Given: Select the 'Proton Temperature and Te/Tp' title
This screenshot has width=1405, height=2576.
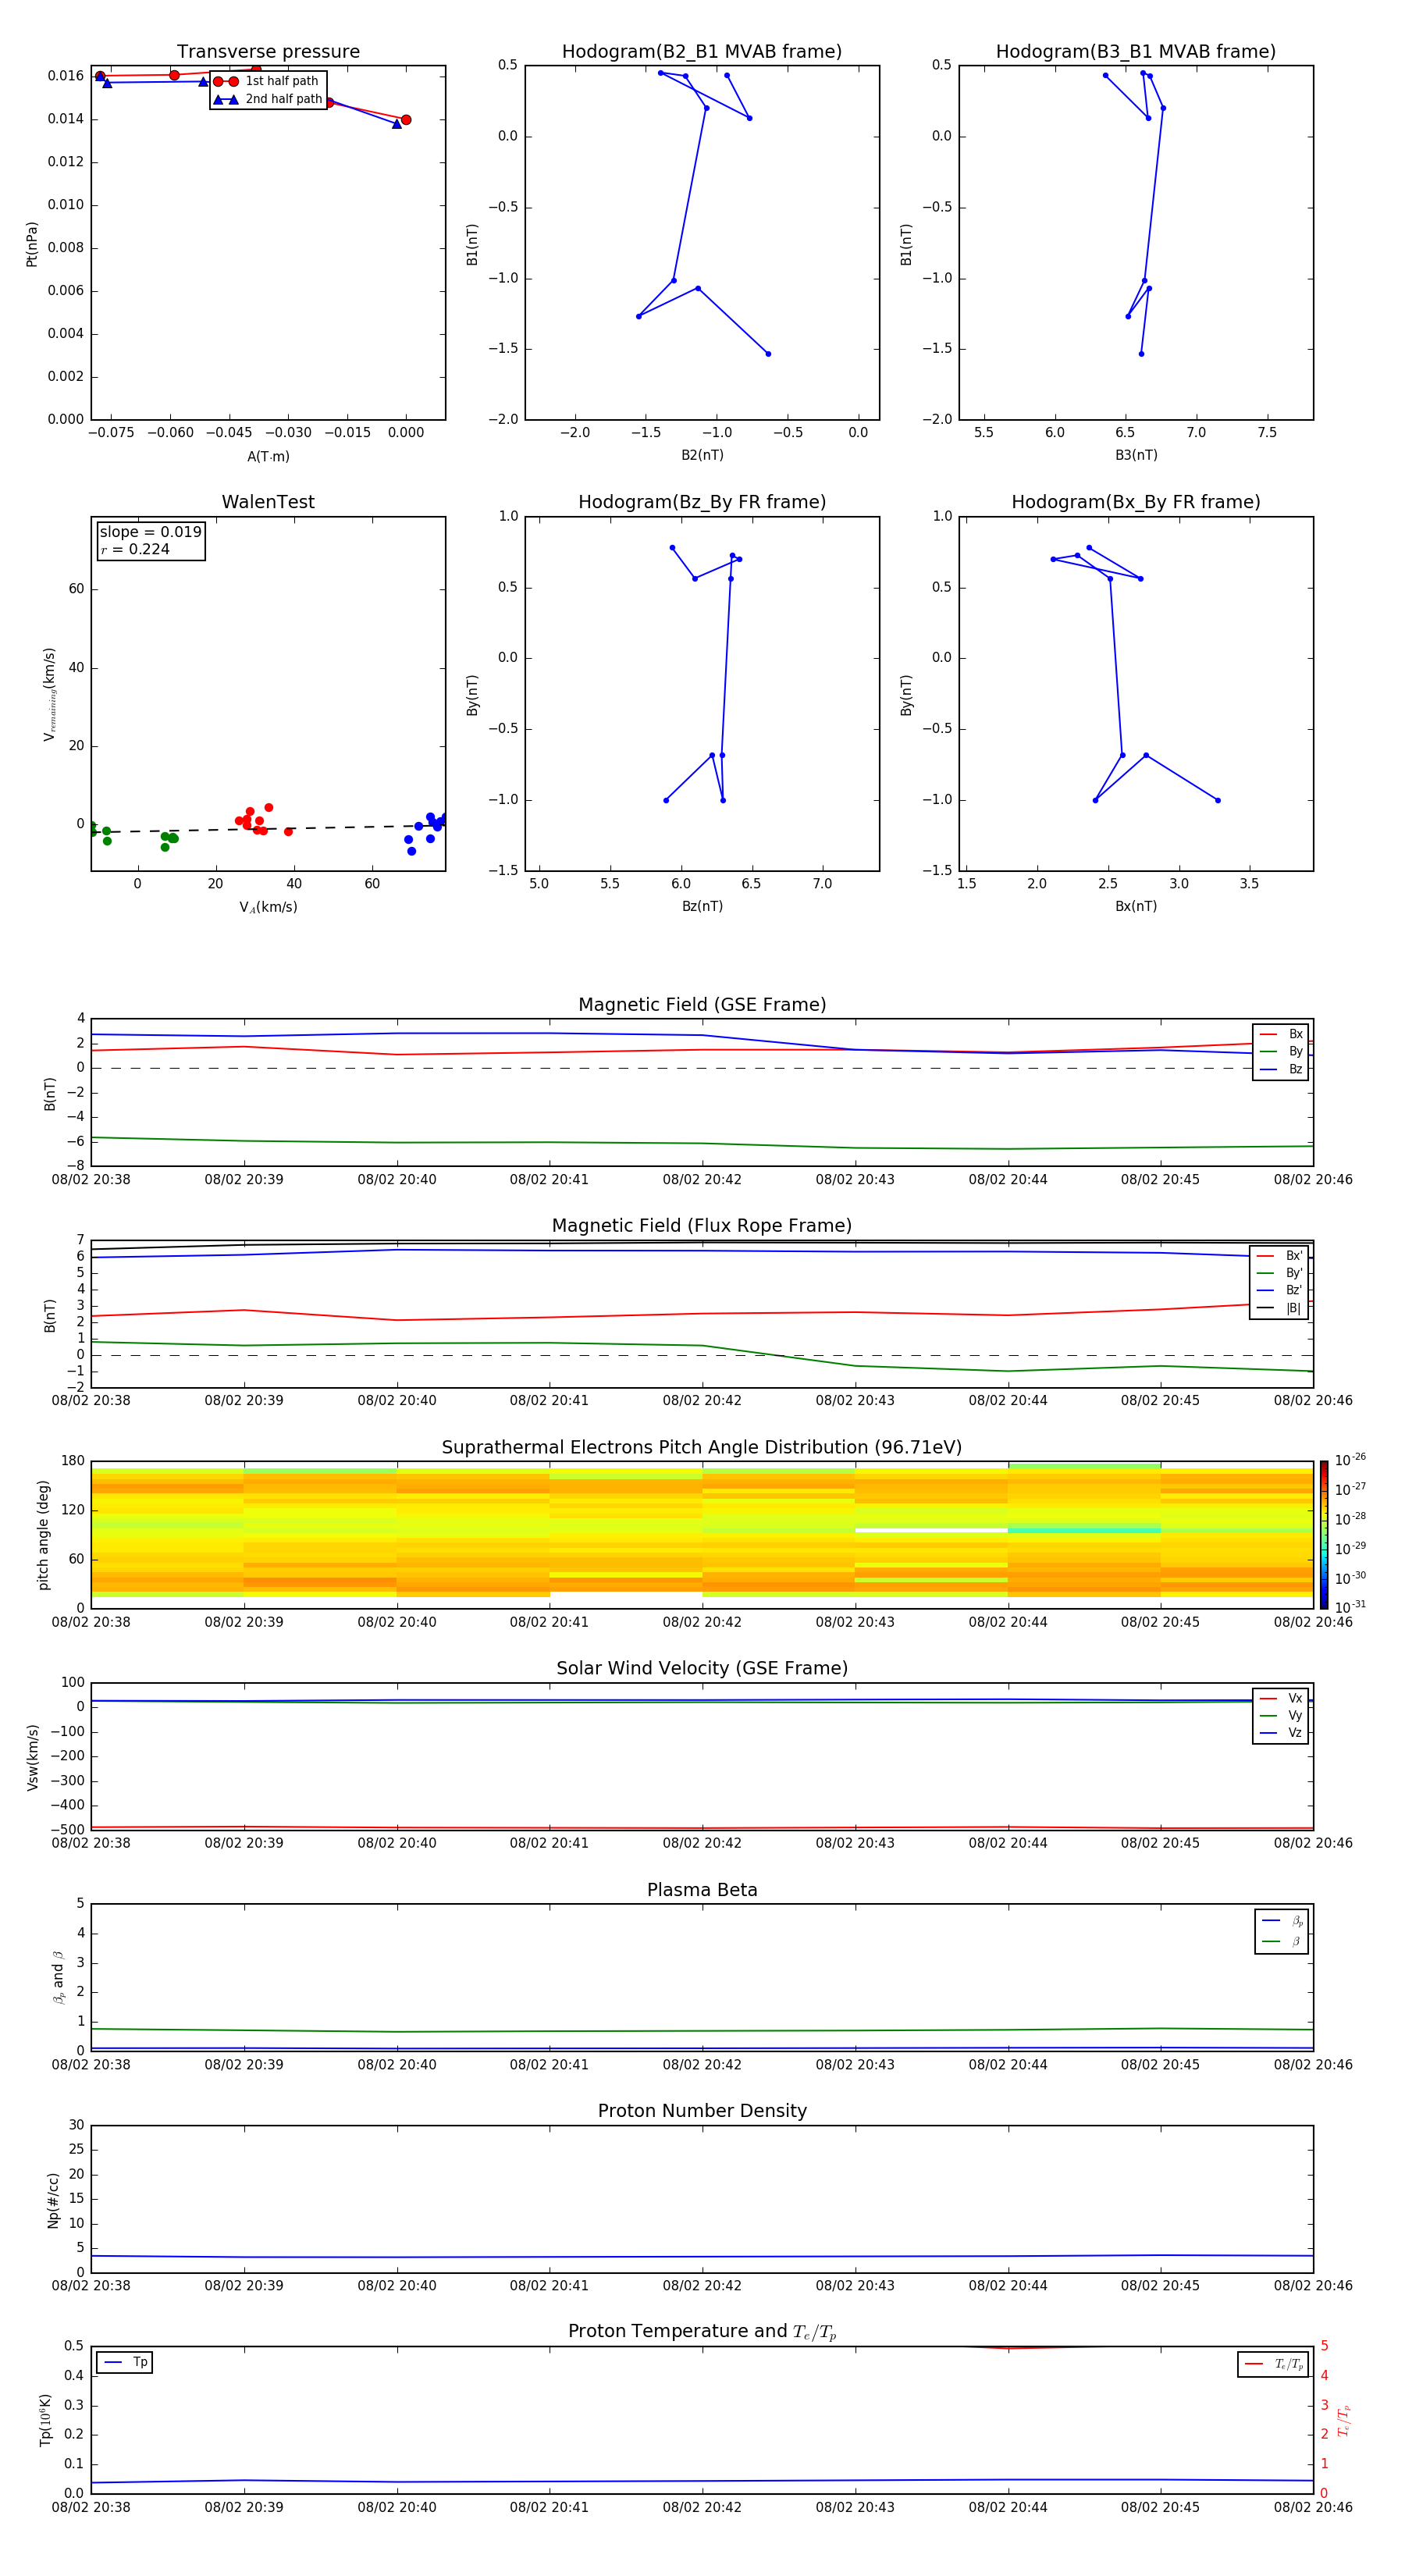Looking at the screenshot, I should 702,2332.
